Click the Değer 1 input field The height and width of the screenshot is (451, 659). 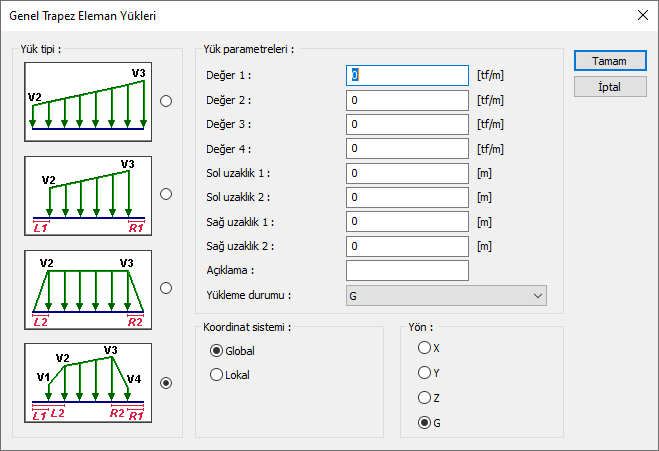(x=407, y=76)
